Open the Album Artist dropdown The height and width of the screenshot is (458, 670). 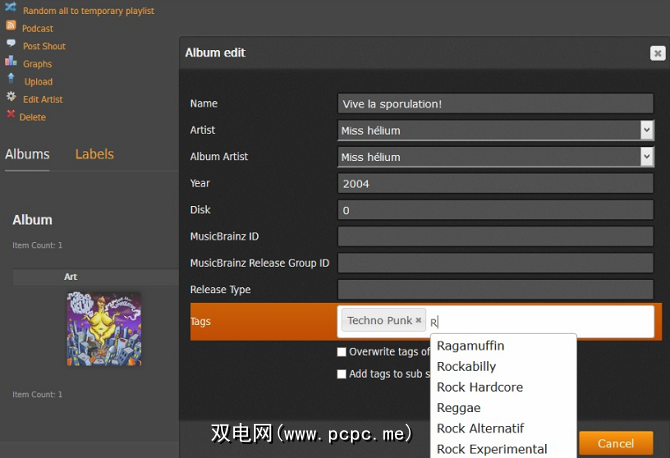[x=495, y=157]
